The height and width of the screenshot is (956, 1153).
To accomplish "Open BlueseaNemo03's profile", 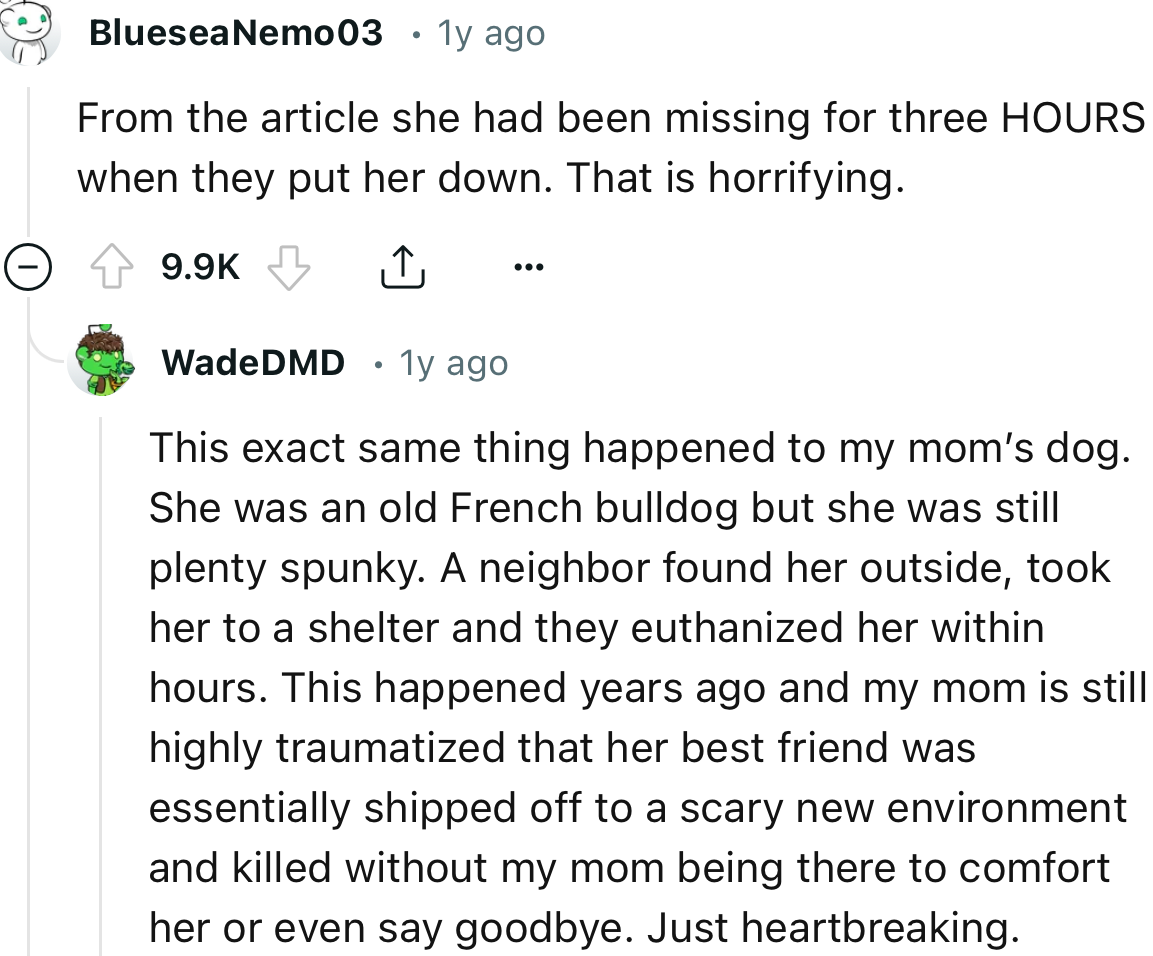I will click(235, 32).
